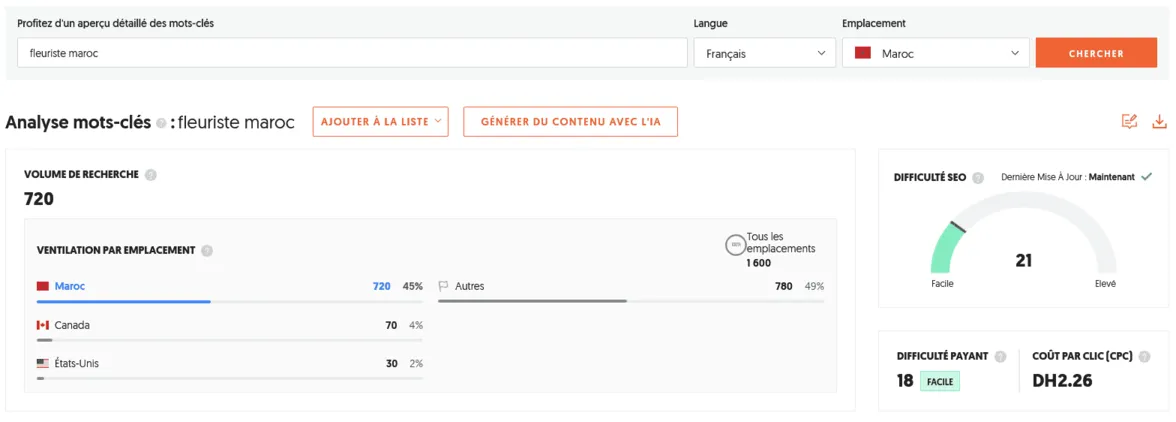Click the CHERCHER button
The image size is (1176, 422).
point(1096,53)
